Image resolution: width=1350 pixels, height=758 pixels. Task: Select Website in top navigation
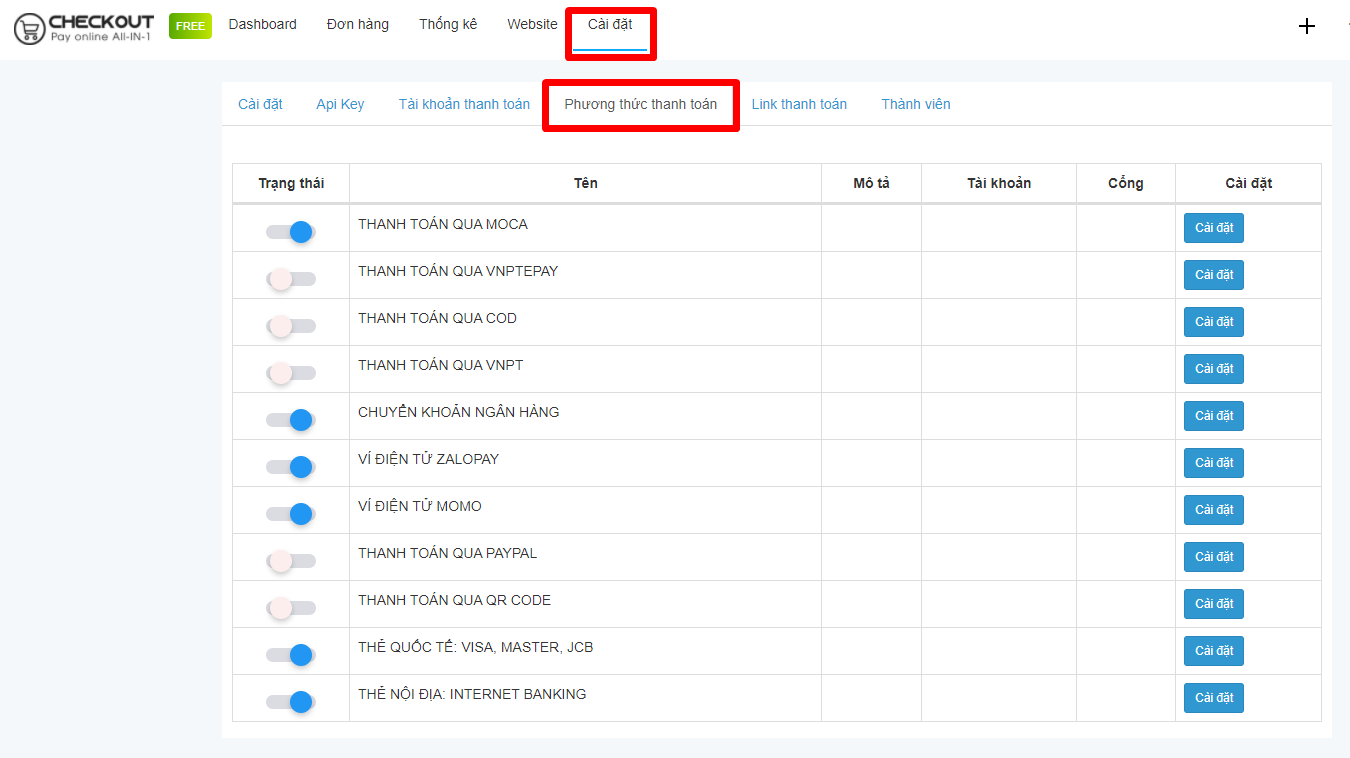point(532,25)
